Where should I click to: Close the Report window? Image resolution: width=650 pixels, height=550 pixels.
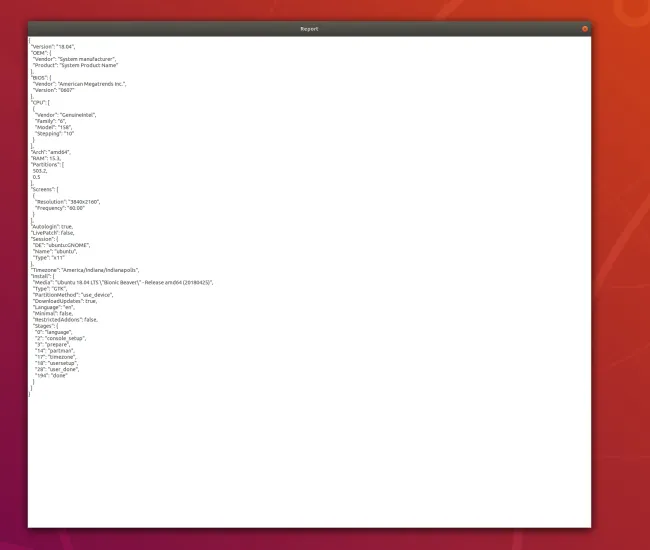pos(585,29)
